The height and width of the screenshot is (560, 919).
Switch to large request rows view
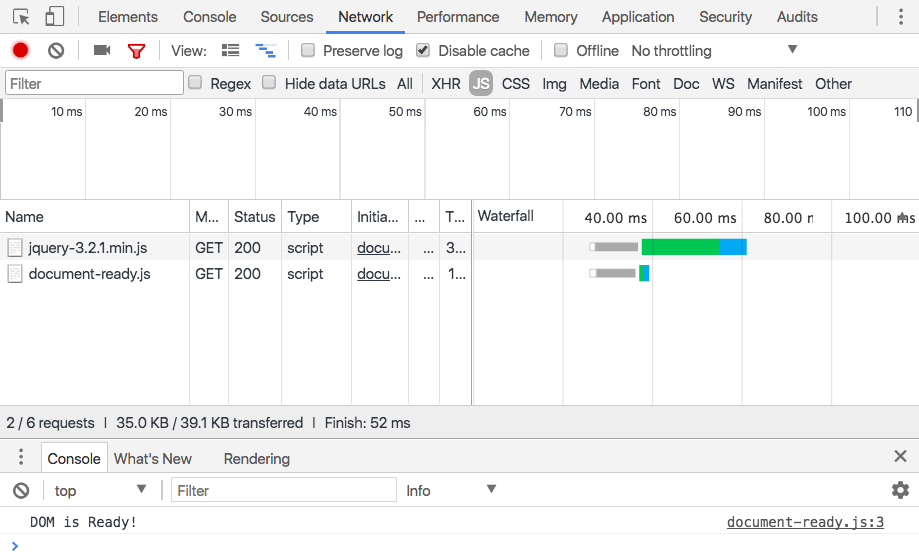[230, 50]
